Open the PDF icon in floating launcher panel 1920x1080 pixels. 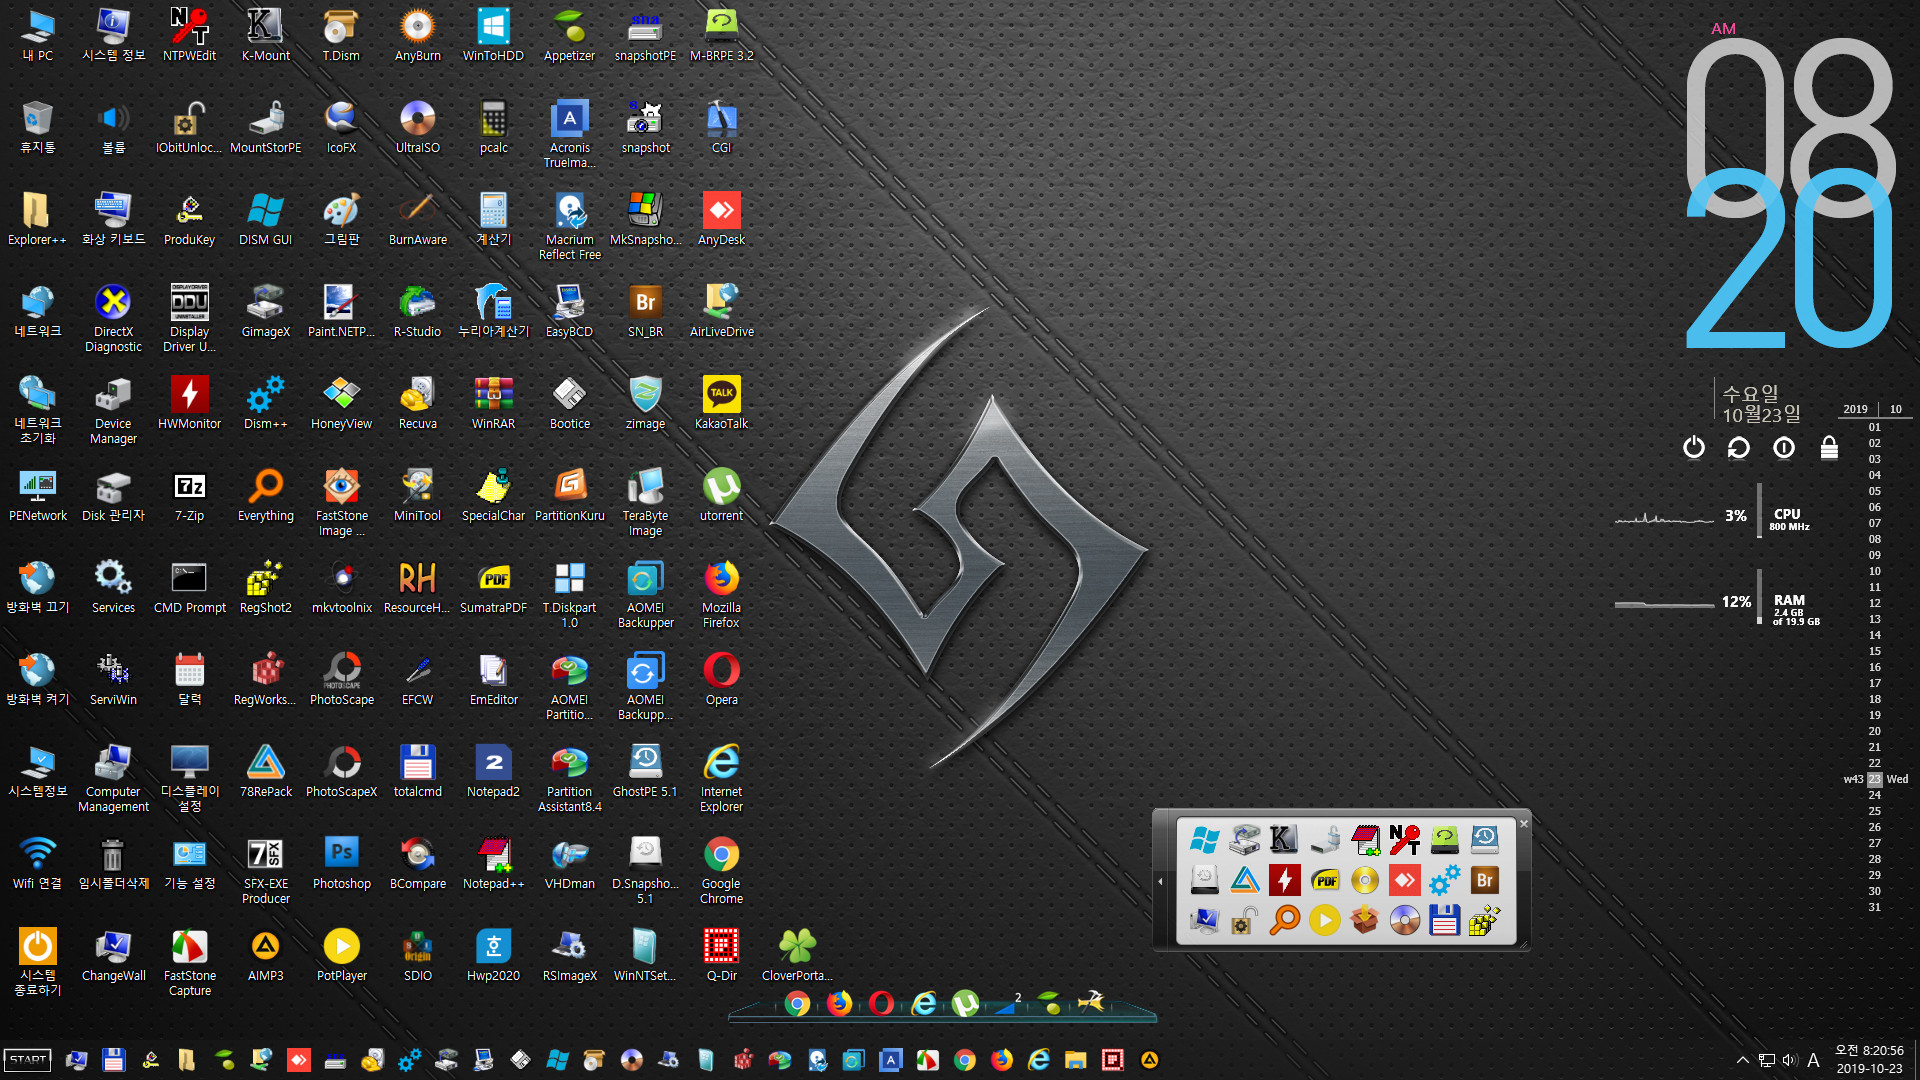pyautogui.click(x=1325, y=880)
